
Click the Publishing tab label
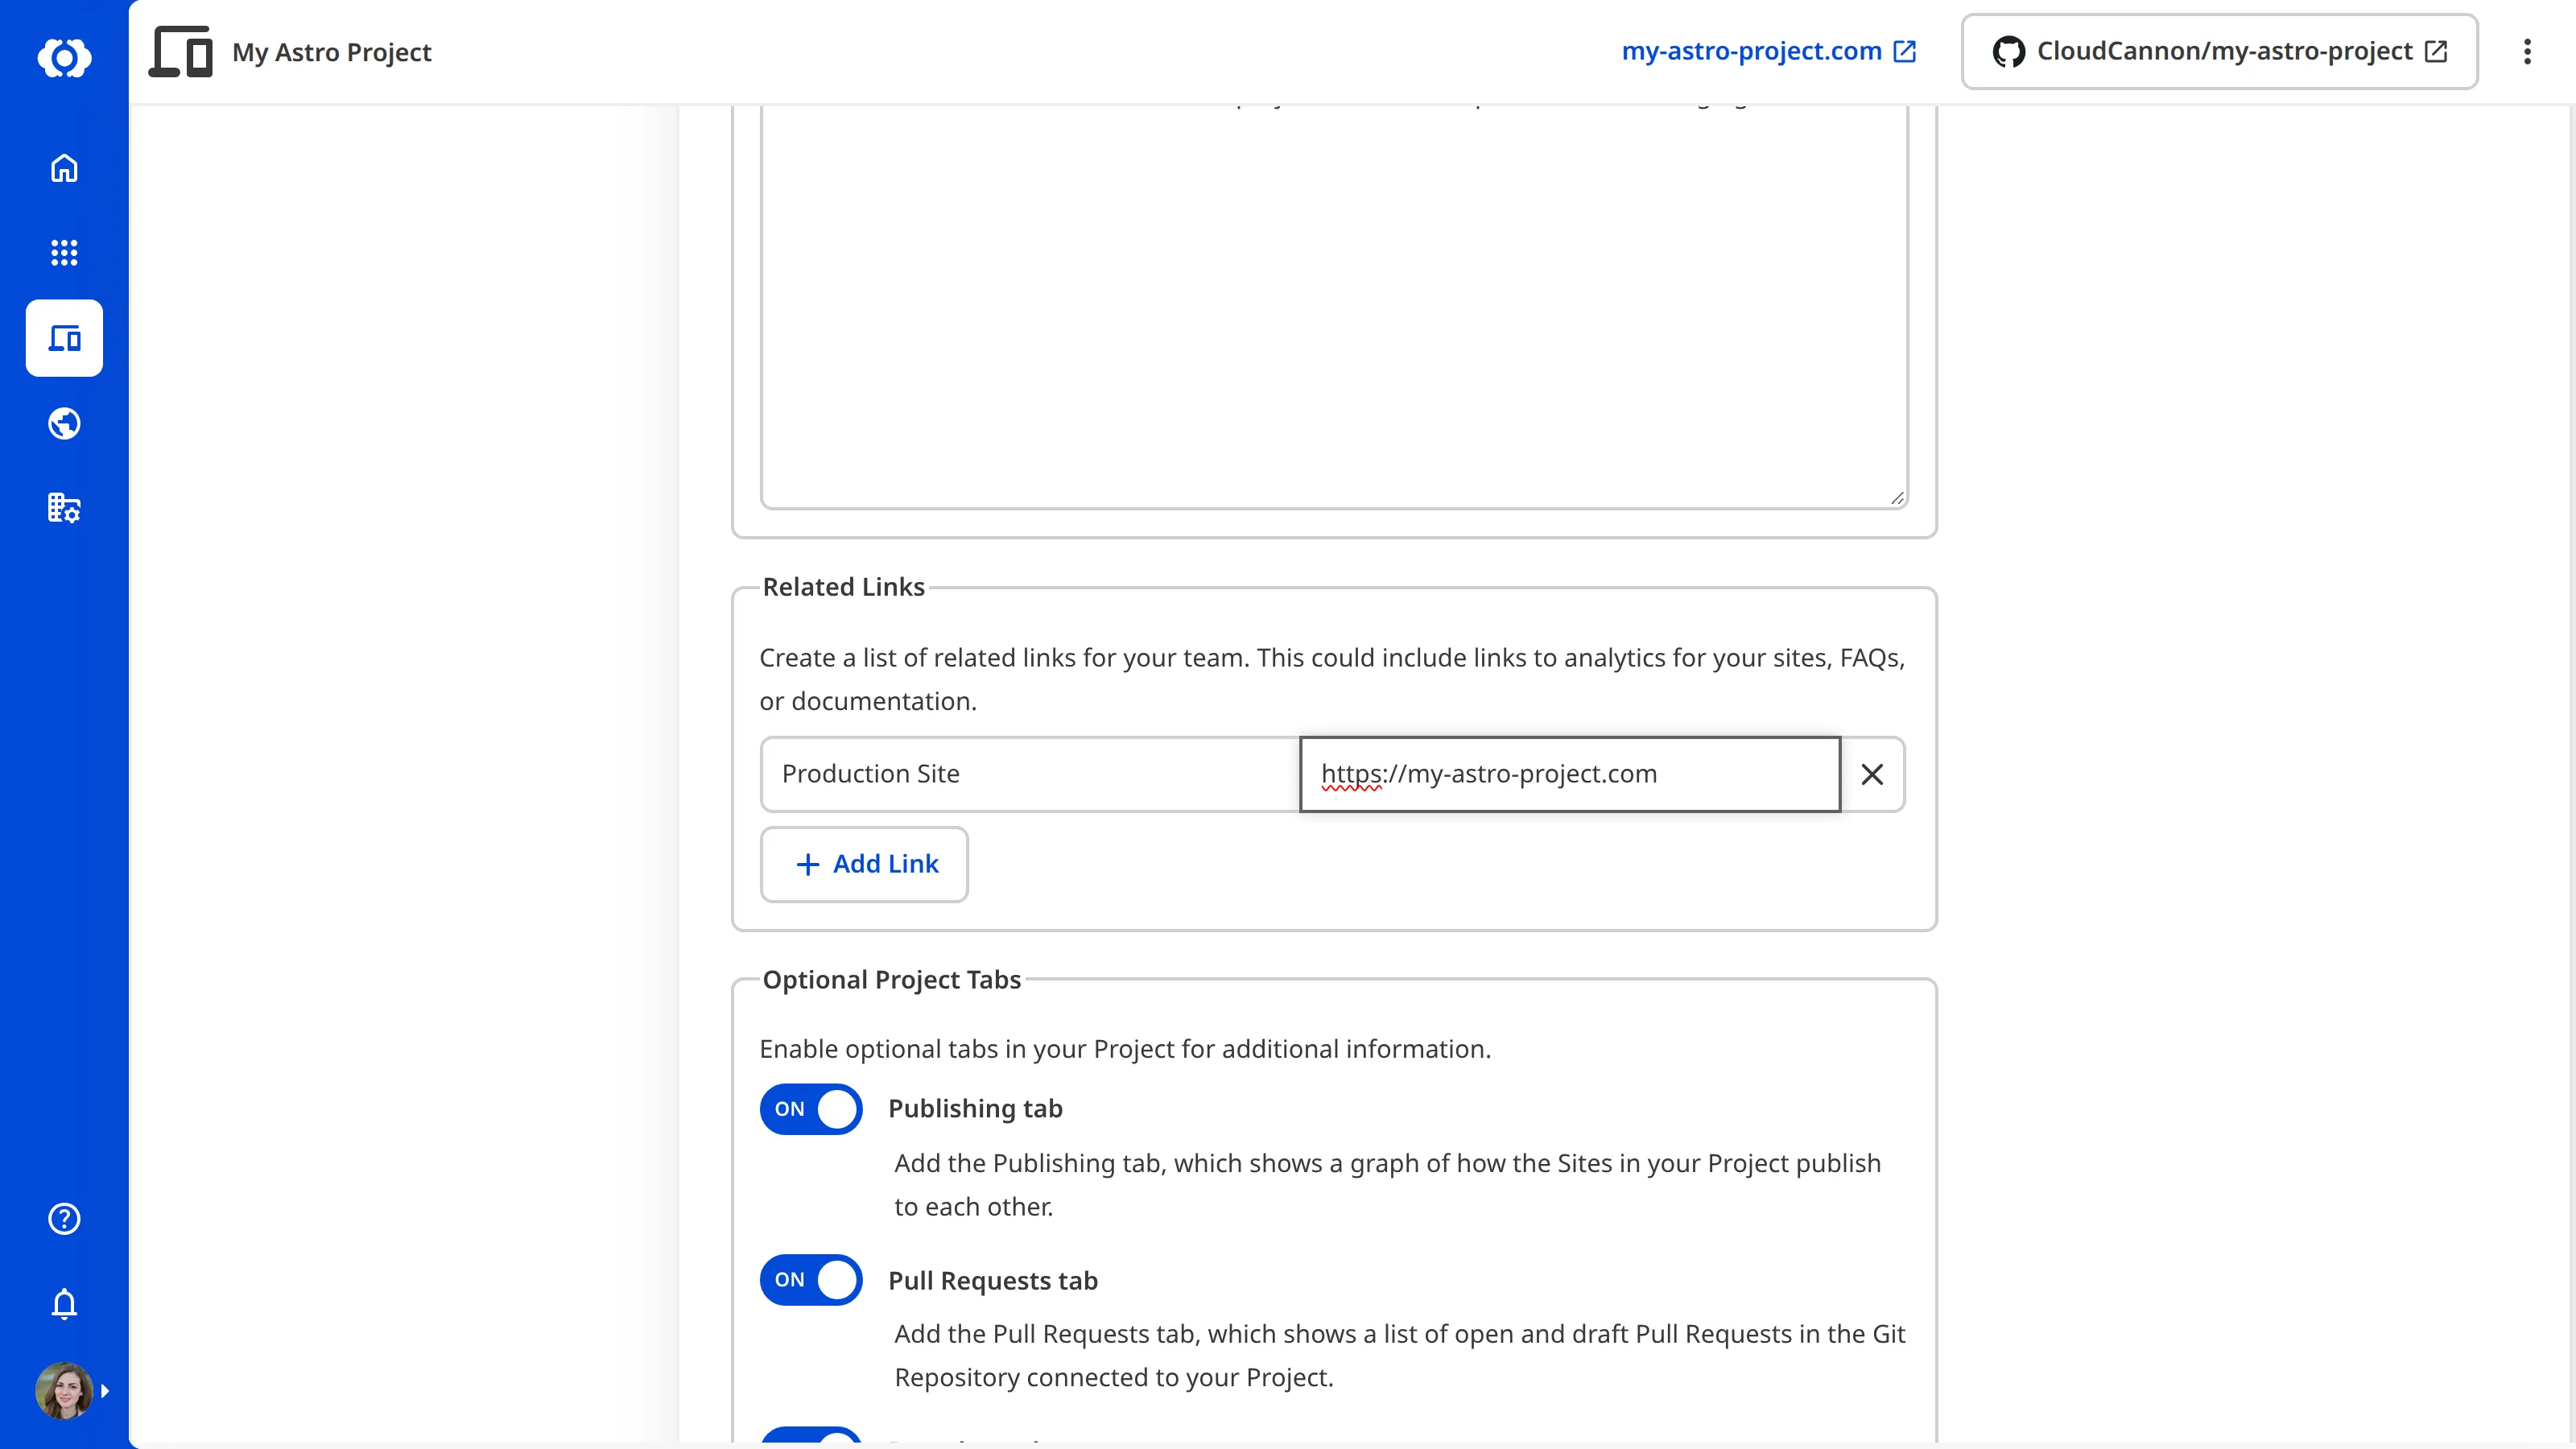pyautogui.click(x=975, y=1109)
